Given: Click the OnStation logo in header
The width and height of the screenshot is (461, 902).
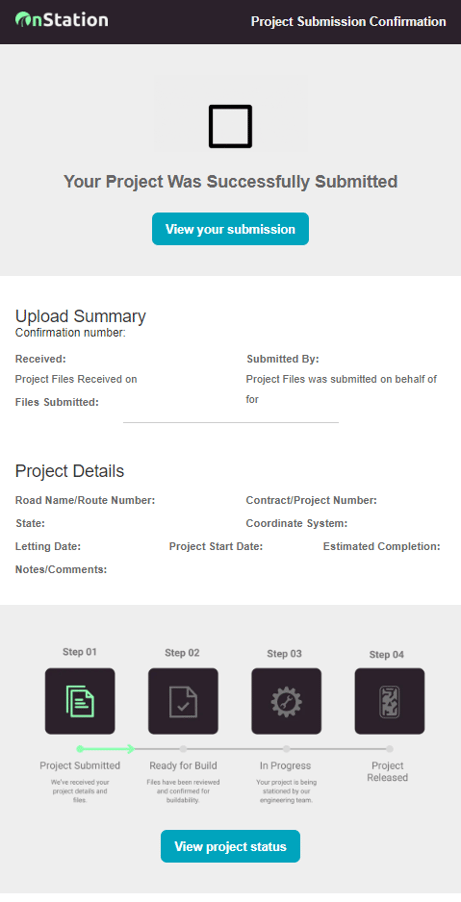Looking at the screenshot, I should [62, 20].
